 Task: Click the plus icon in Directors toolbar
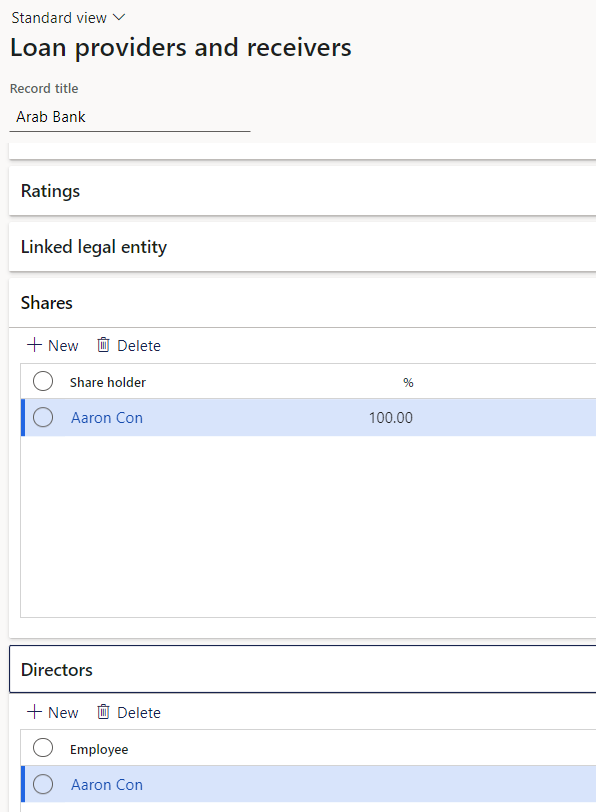point(34,712)
